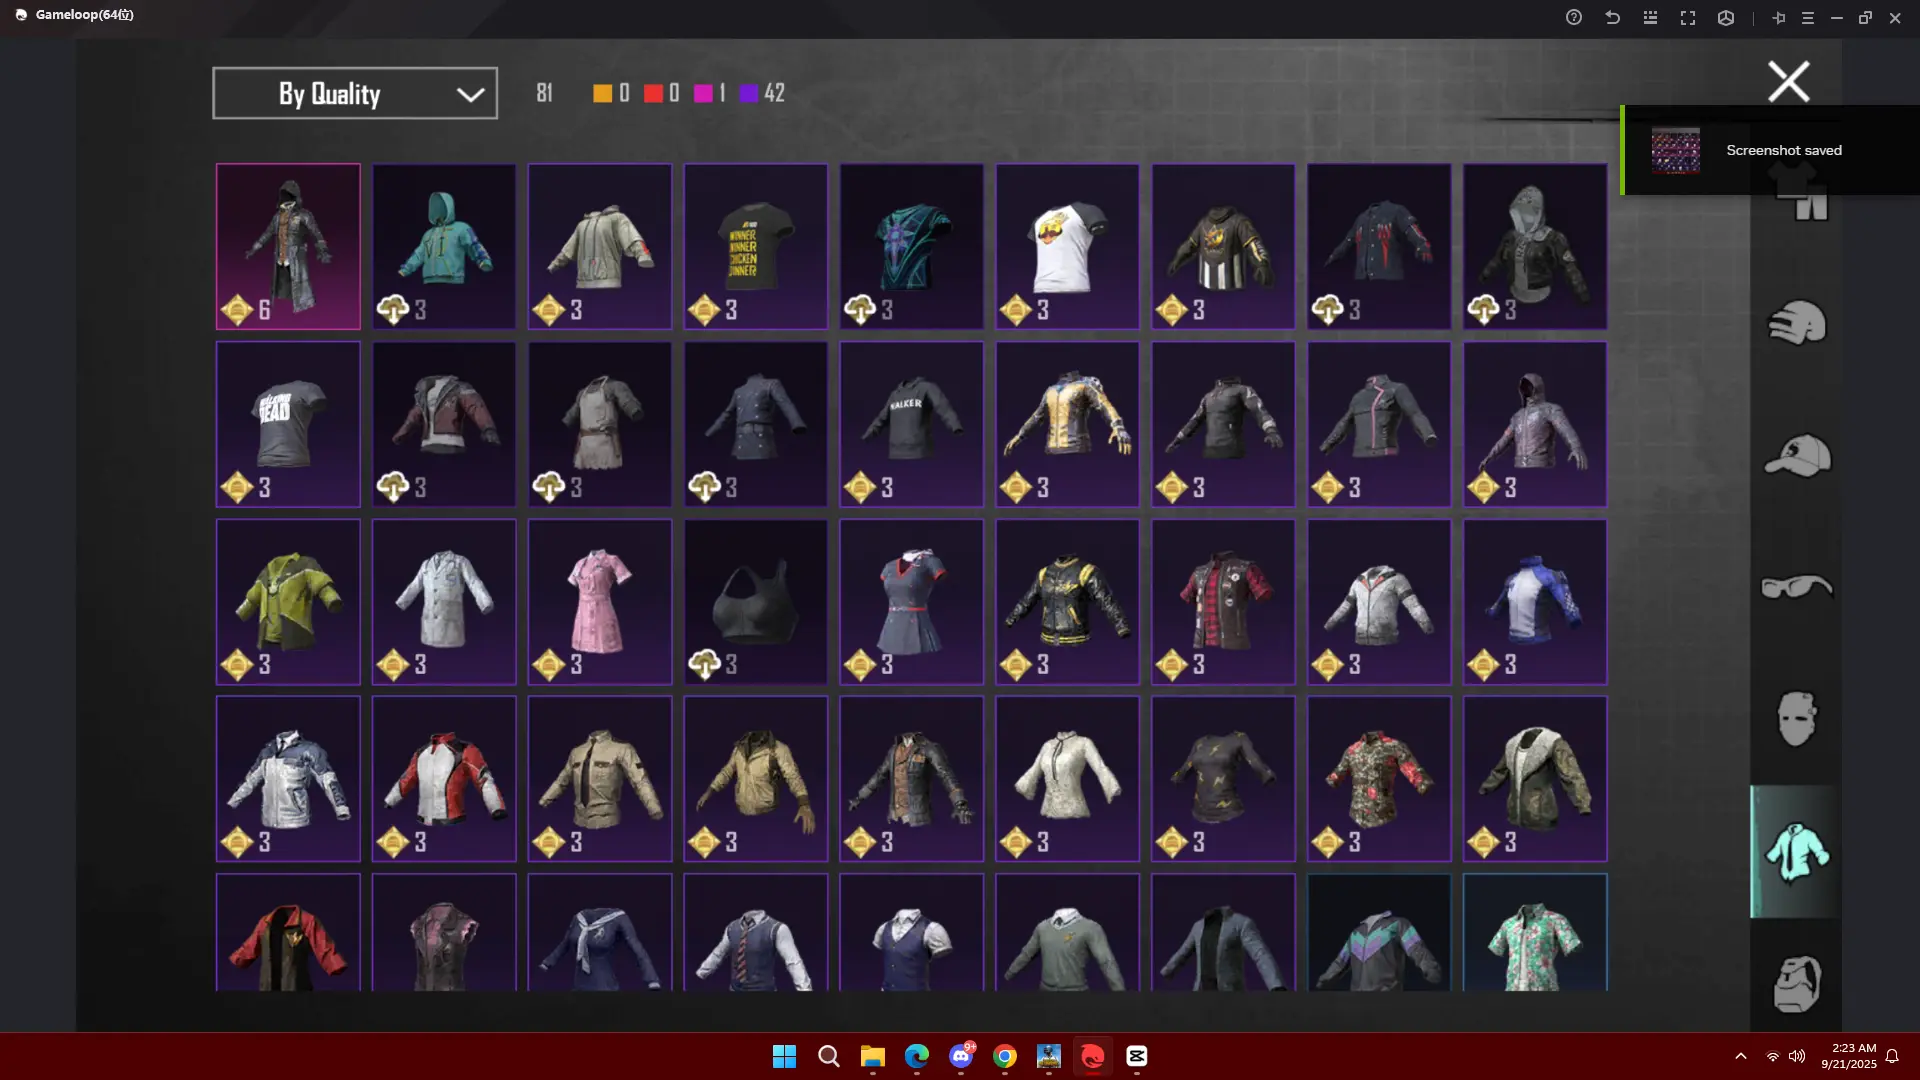The image size is (1920, 1080).
Task: Select the pink nurse dress item
Action: (599, 602)
